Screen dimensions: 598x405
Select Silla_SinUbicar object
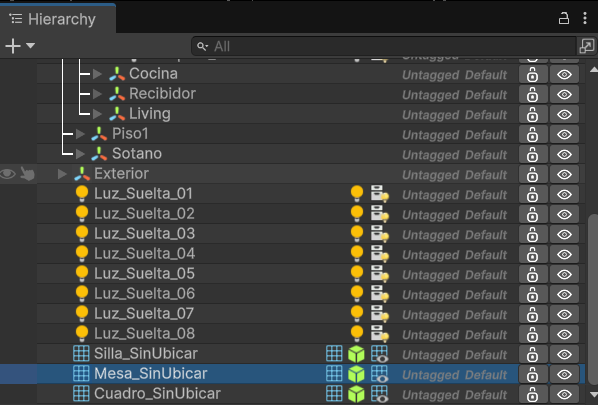146,354
